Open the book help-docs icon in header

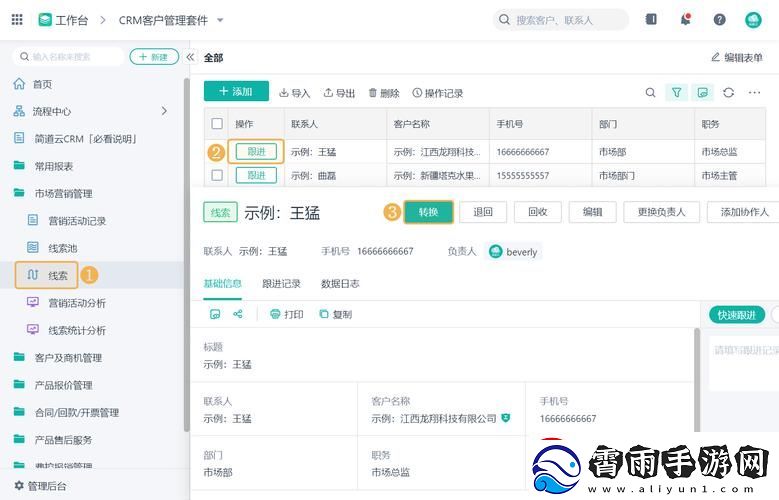[651, 19]
